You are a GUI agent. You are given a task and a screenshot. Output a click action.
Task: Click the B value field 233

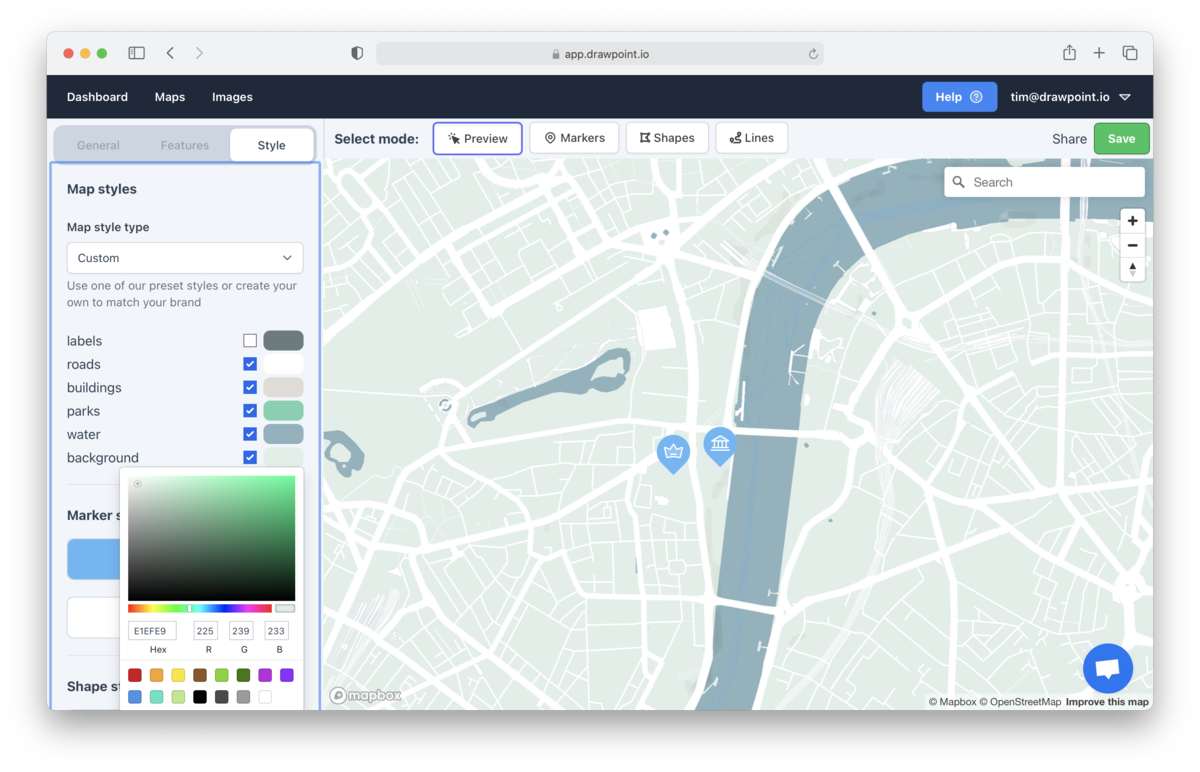[277, 631]
